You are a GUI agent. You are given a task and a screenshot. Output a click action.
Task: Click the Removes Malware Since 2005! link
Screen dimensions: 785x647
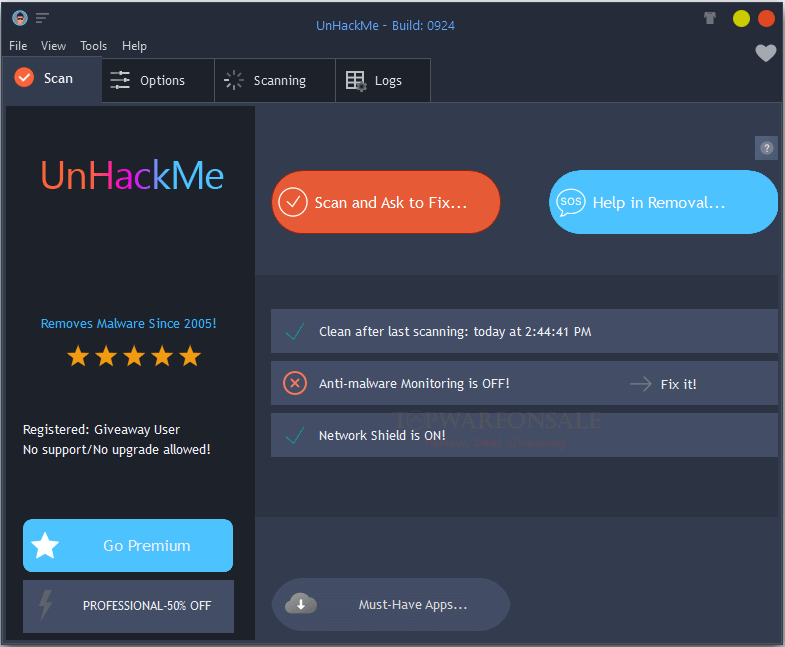coord(128,324)
